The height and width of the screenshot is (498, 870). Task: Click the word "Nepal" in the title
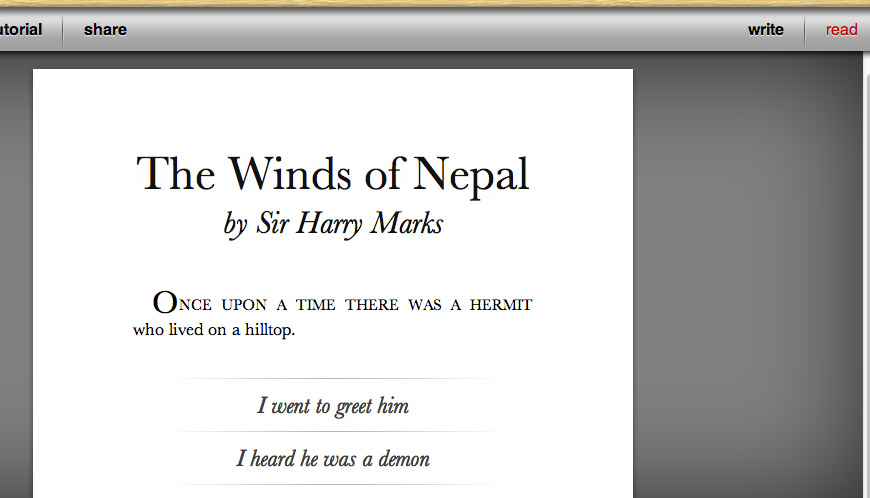[x=470, y=175]
